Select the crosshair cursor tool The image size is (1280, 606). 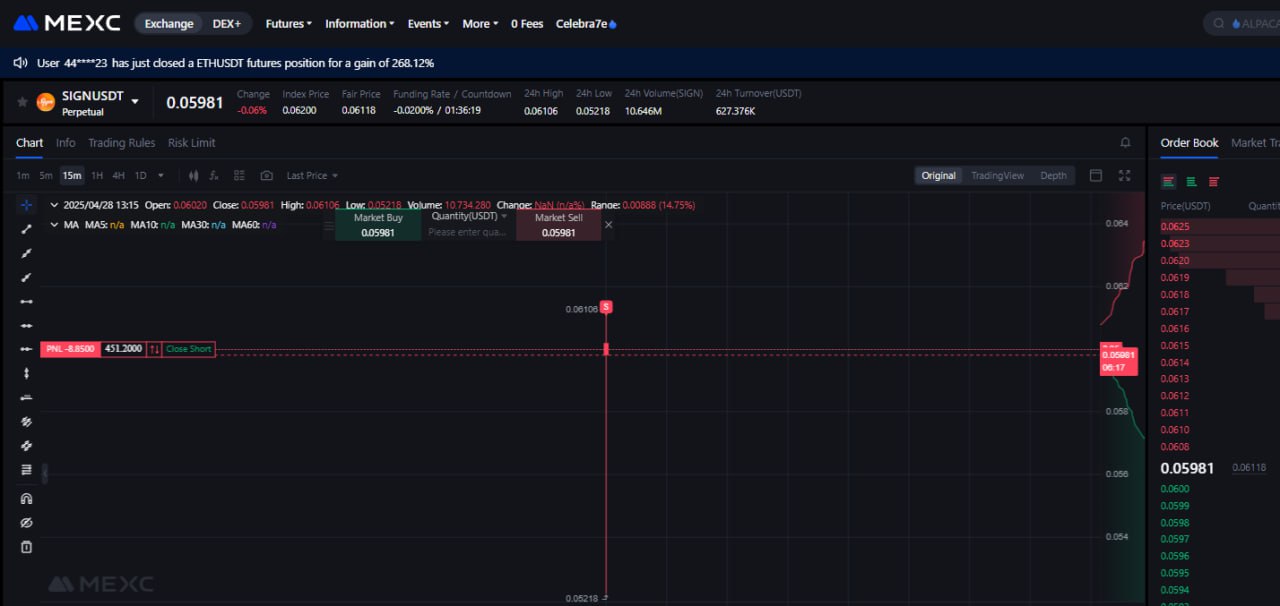point(27,204)
